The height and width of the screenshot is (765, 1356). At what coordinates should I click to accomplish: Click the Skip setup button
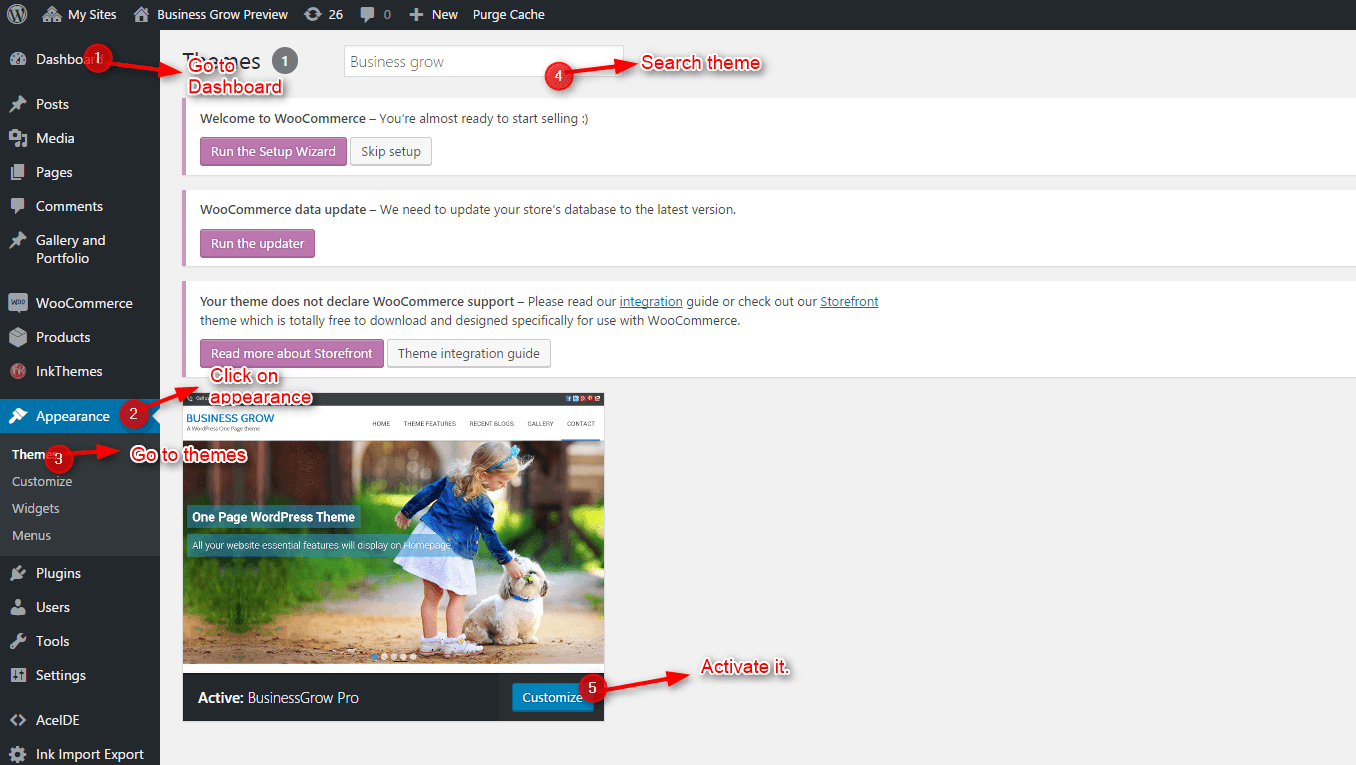point(391,152)
